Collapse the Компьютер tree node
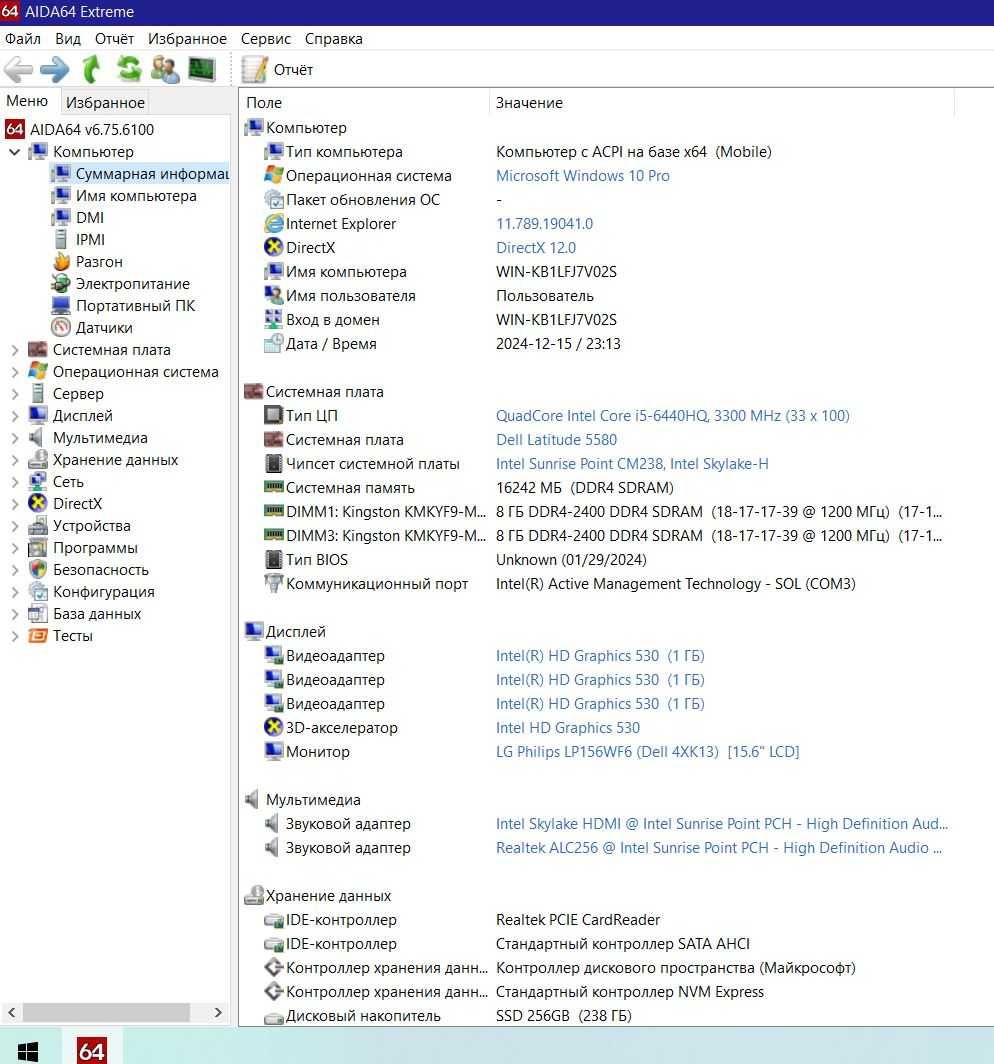 [x=14, y=152]
